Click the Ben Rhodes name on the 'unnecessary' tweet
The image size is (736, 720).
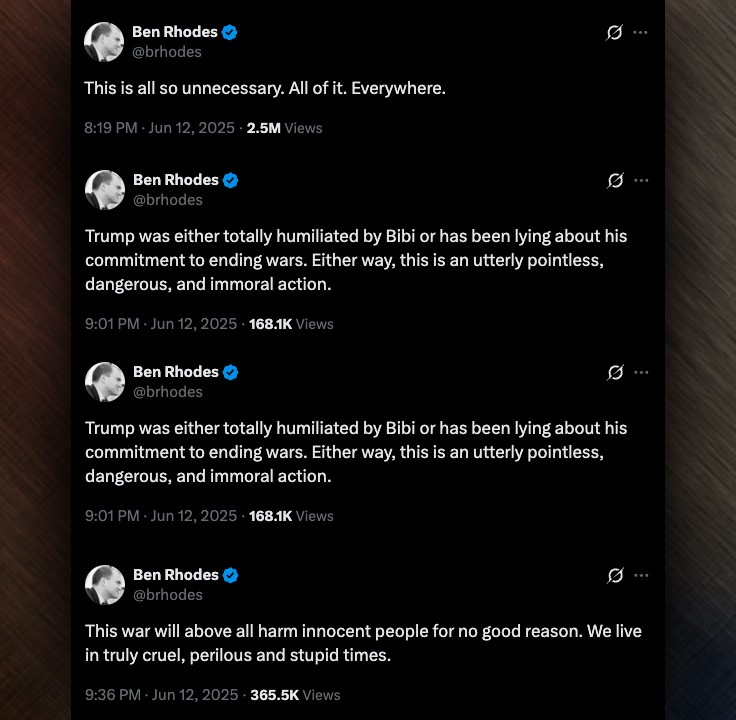pos(175,32)
